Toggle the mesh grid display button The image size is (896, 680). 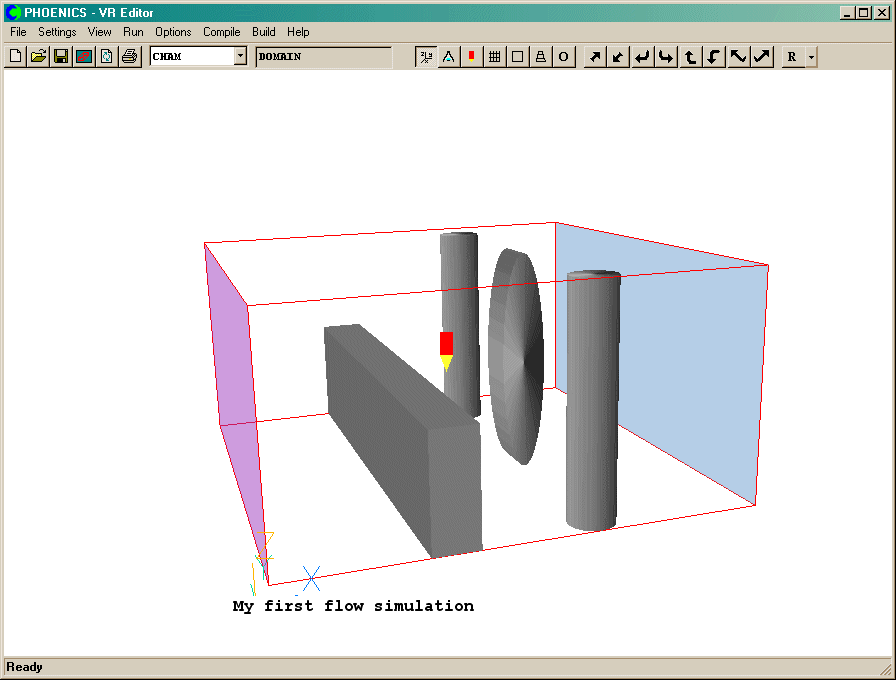click(494, 57)
